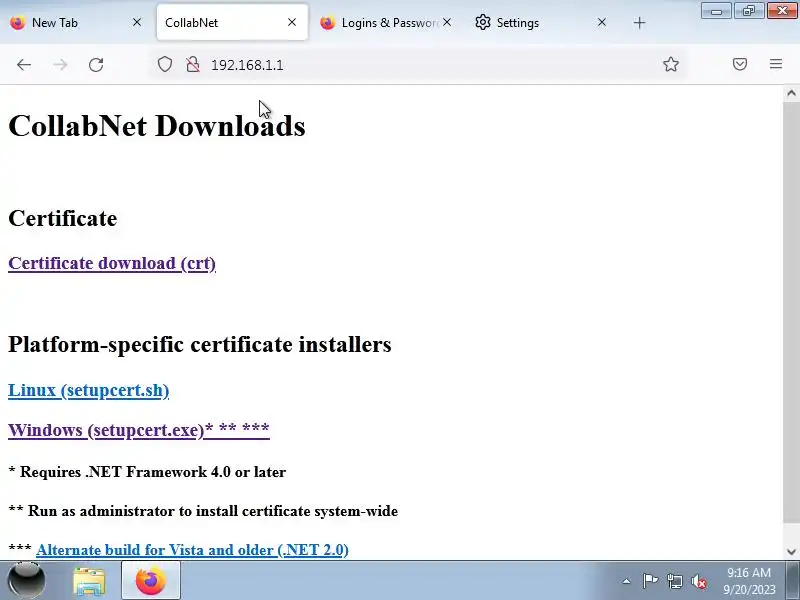This screenshot has height=600, width=800.
Task: Click the scrollbar down arrow
Action: click(x=791, y=552)
